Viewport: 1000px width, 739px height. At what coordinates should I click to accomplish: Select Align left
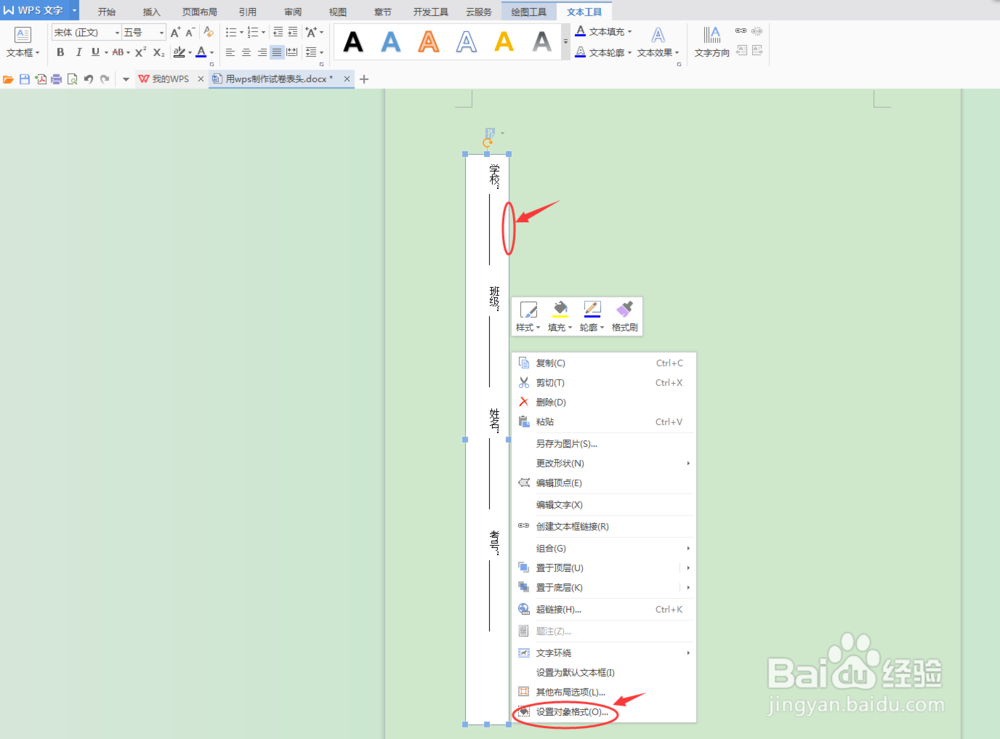230,52
